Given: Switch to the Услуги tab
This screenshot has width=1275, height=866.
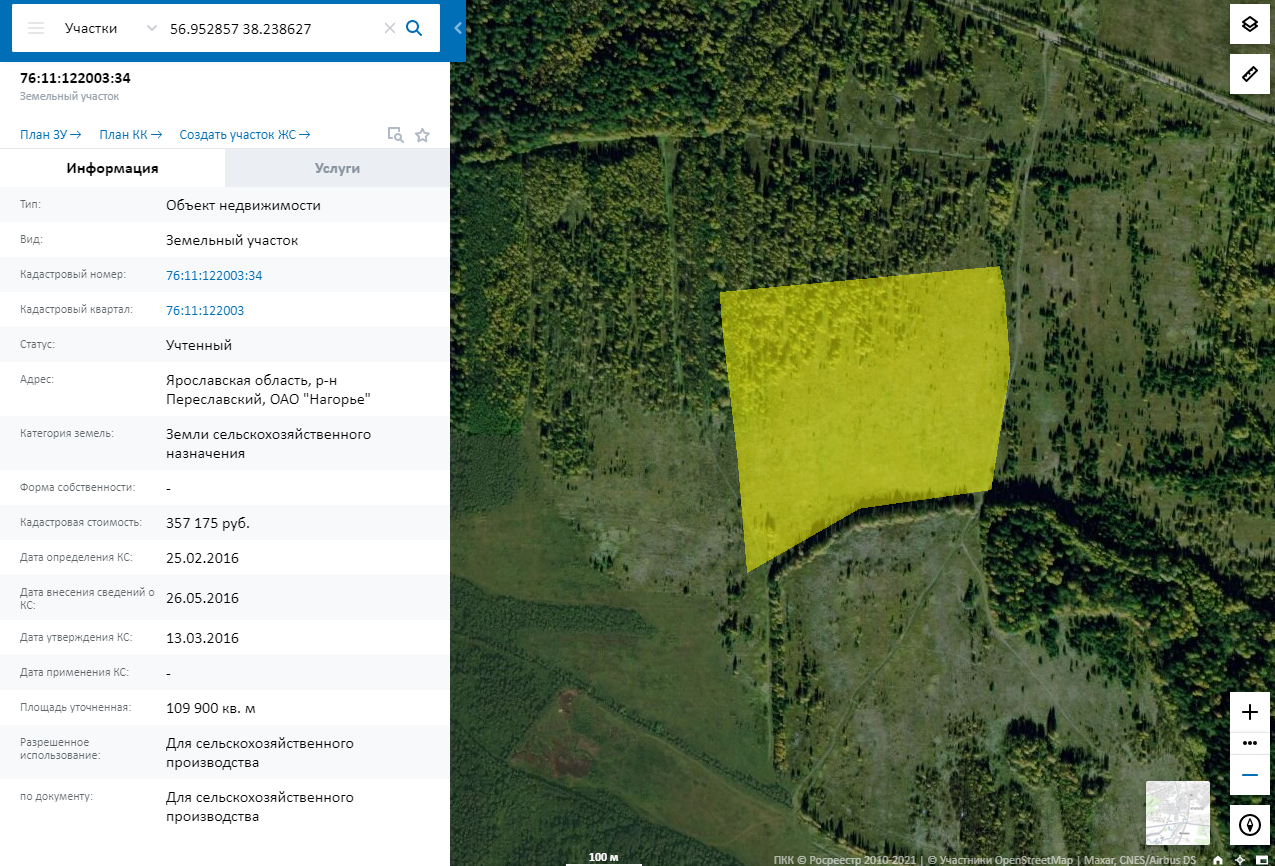Looking at the screenshot, I should (337, 168).
